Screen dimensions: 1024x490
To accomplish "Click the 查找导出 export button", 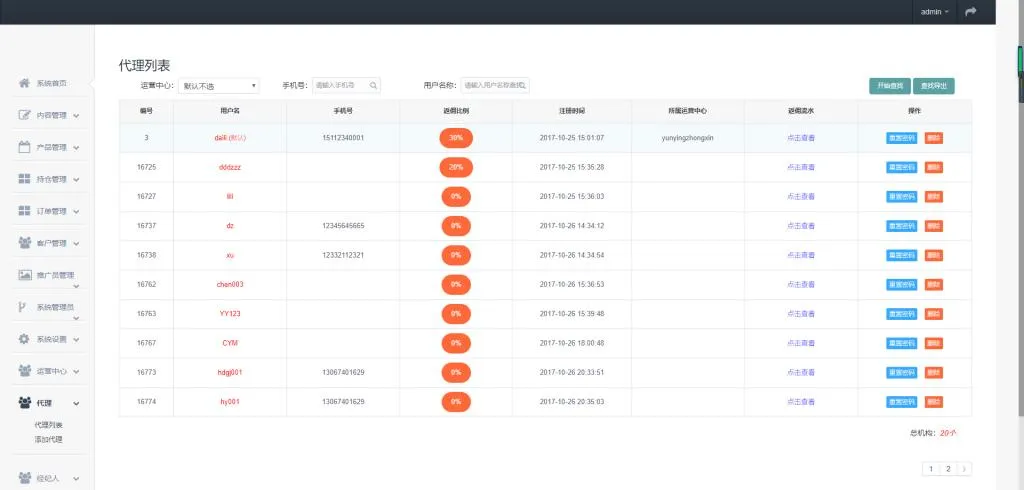I will 933,86.
